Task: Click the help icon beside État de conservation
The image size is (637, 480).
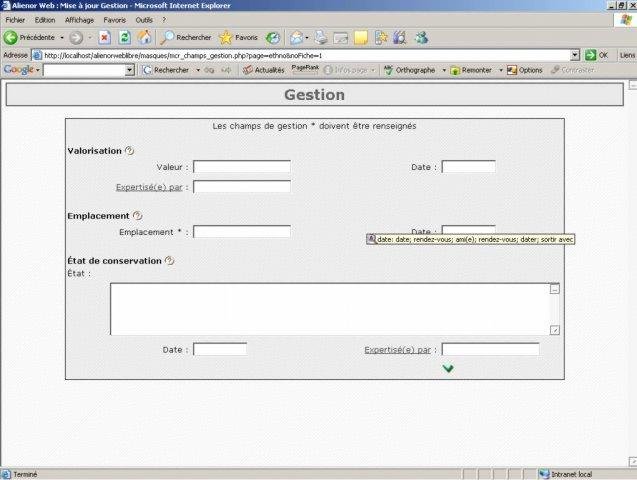Action: [x=169, y=261]
